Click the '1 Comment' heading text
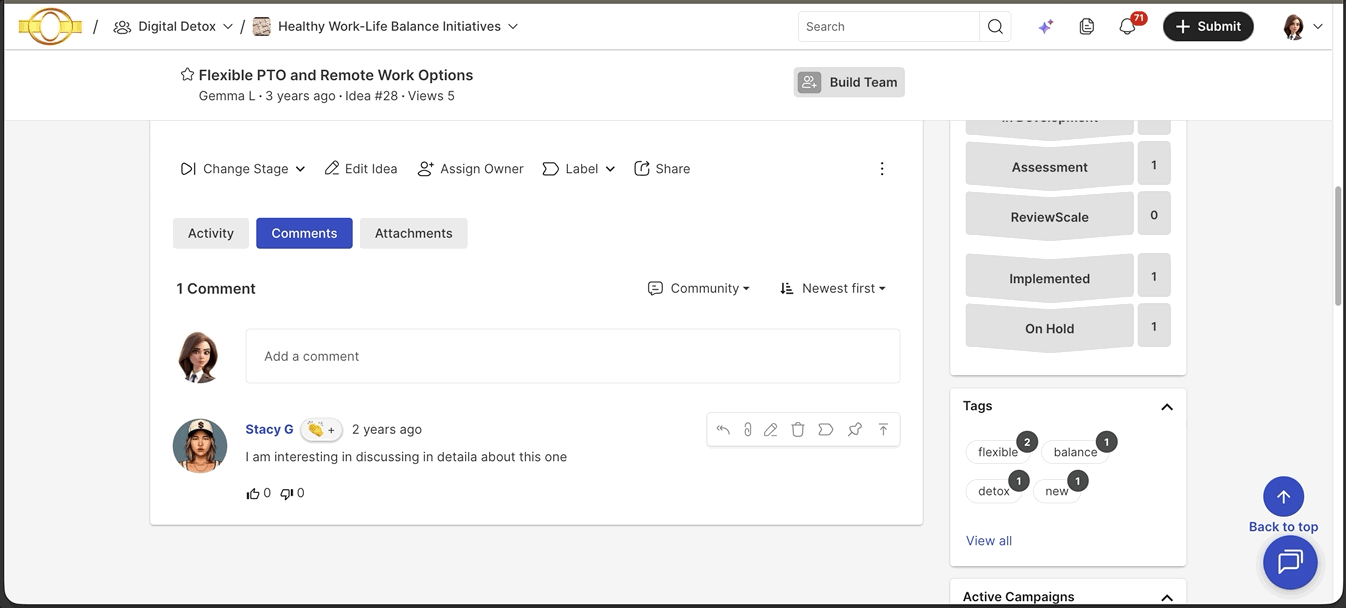1346x608 pixels. click(216, 289)
